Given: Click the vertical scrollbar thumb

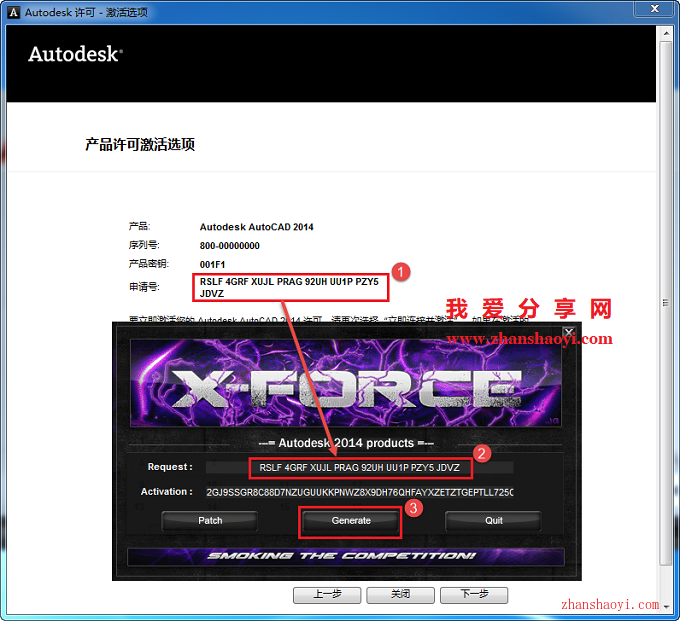Looking at the screenshot, I should [666, 303].
